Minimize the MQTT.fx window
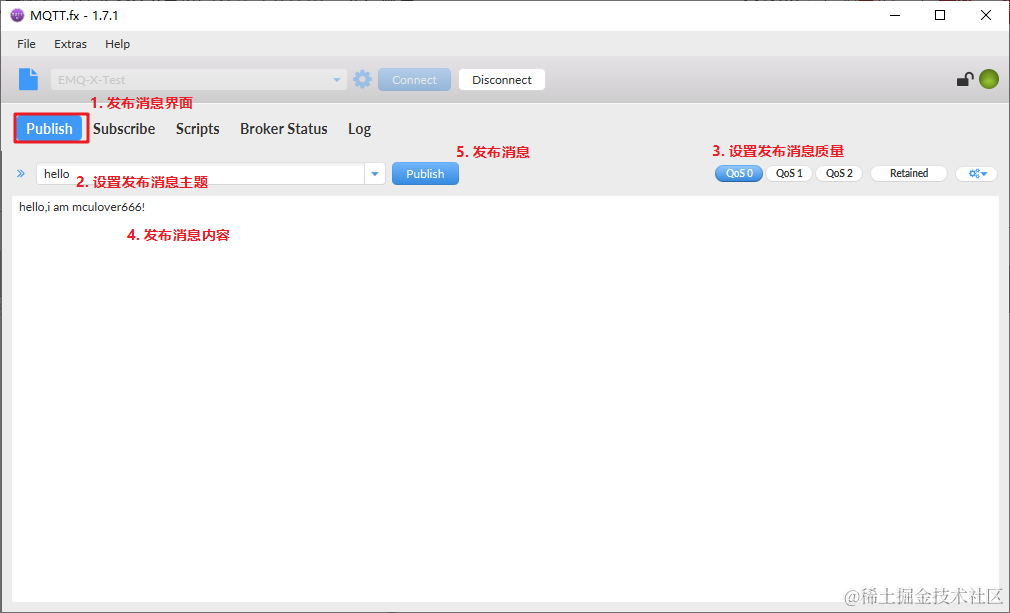1010x613 pixels. (894, 15)
